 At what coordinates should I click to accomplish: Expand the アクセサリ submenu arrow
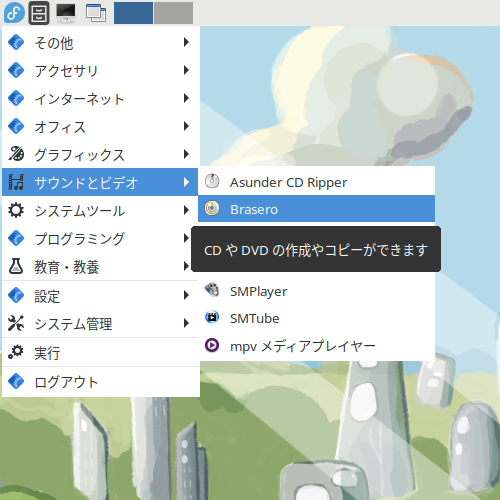[186, 70]
